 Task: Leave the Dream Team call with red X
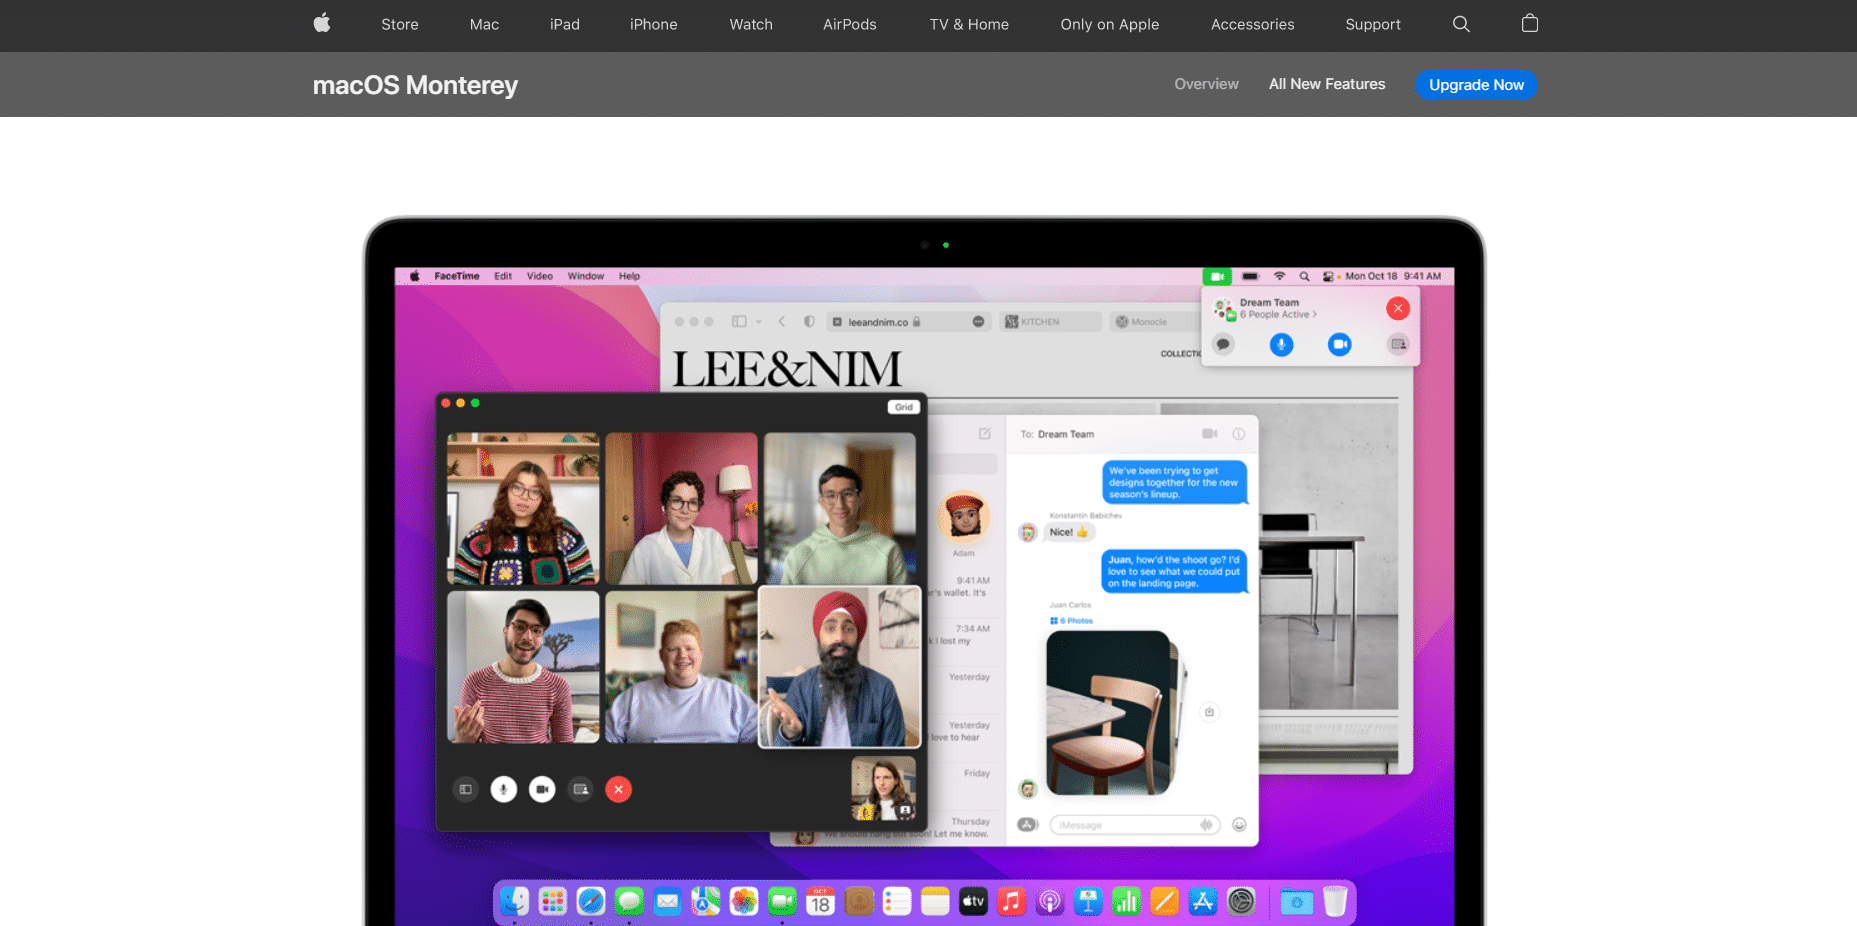pos(1398,308)
